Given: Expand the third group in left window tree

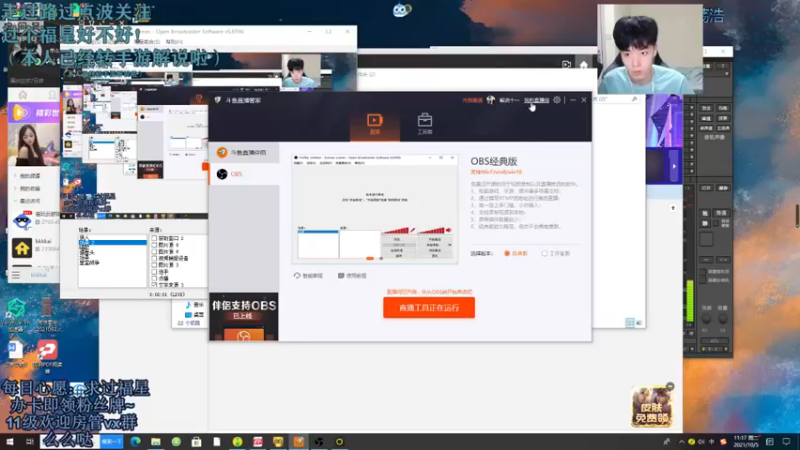Looking at the screenshot, I should pyautogui.click(x=15, y=201).
